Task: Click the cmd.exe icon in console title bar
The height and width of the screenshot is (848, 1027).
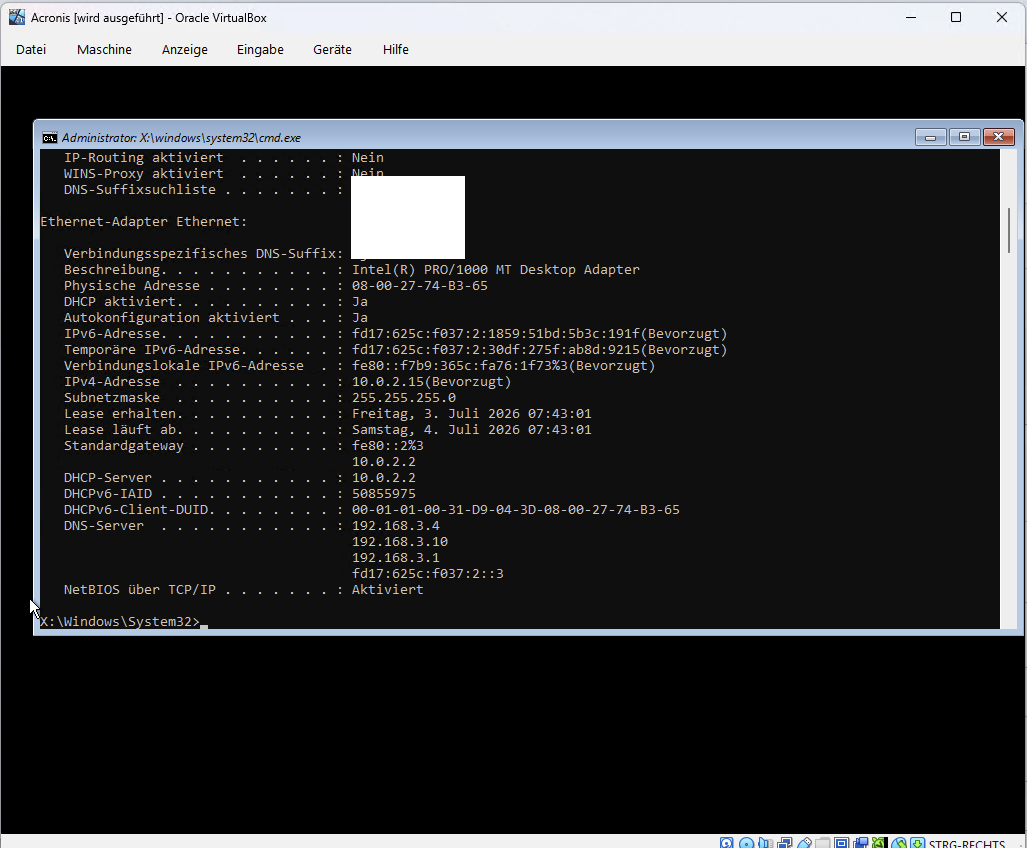Action: pyautogui.click(x=49, y=138)
